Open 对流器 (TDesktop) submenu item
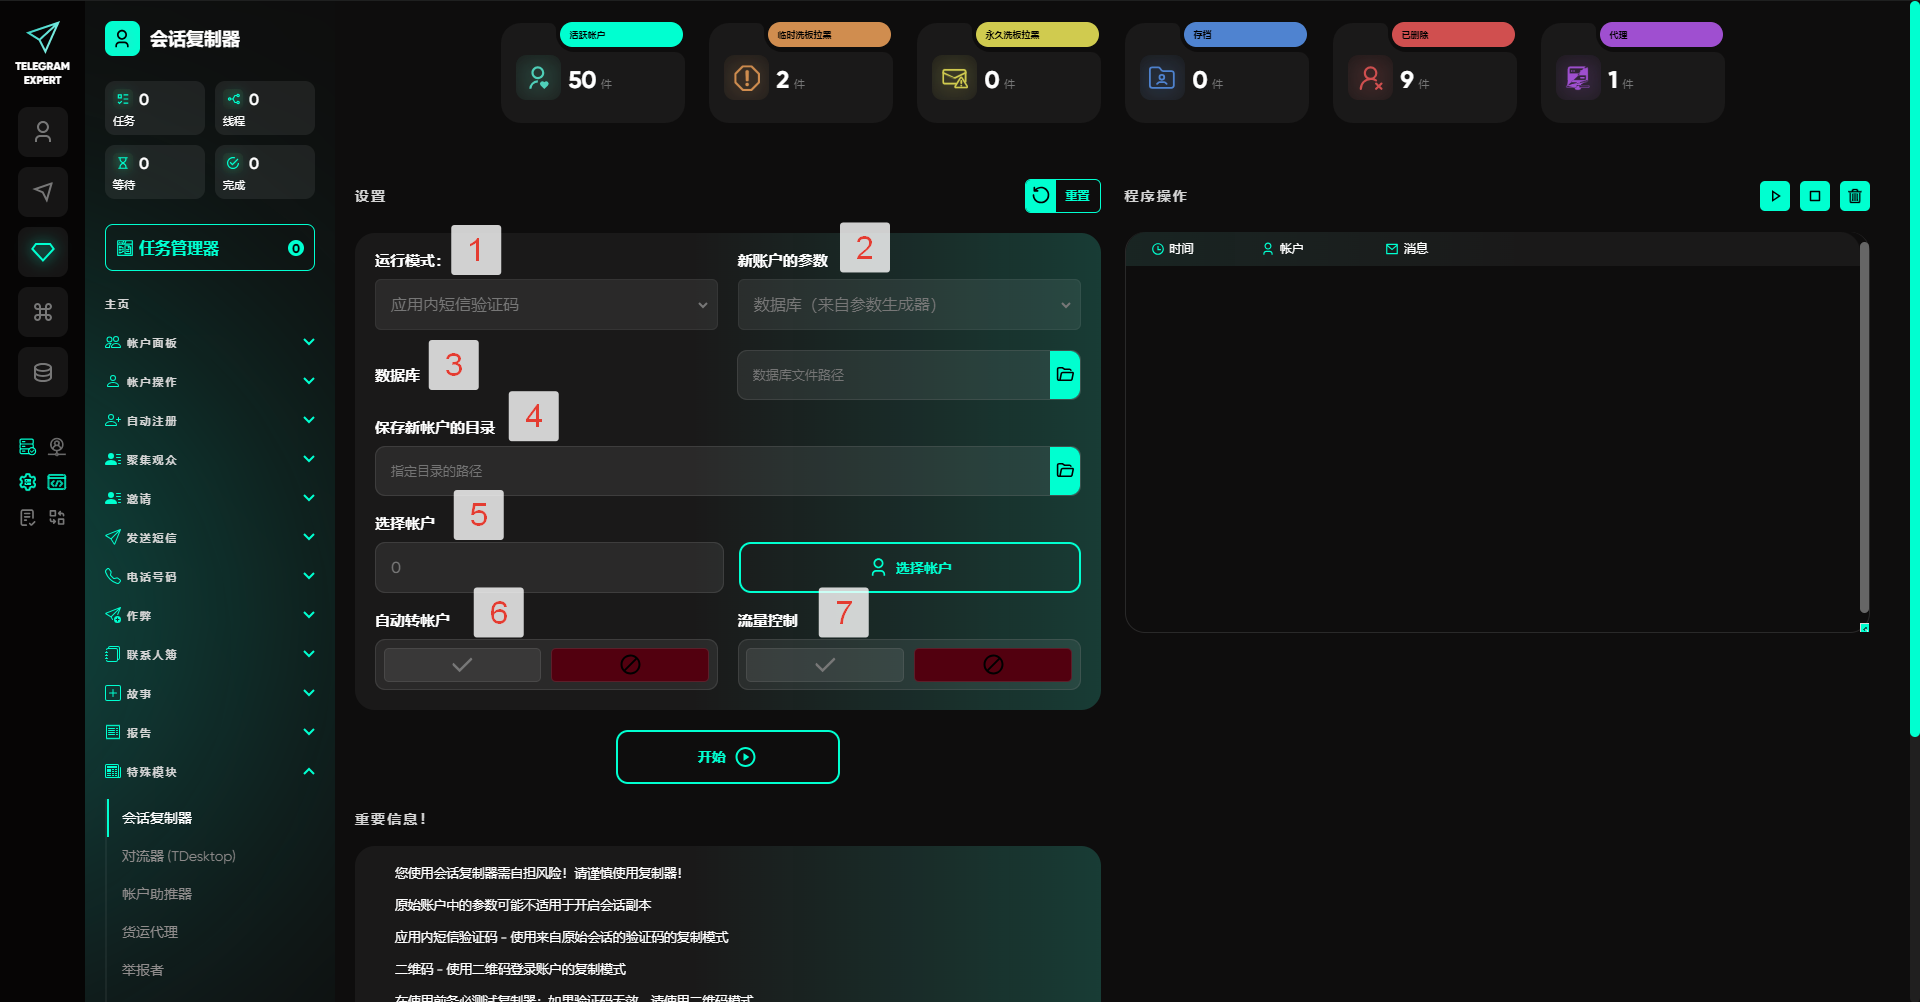 tap(179, 856)
